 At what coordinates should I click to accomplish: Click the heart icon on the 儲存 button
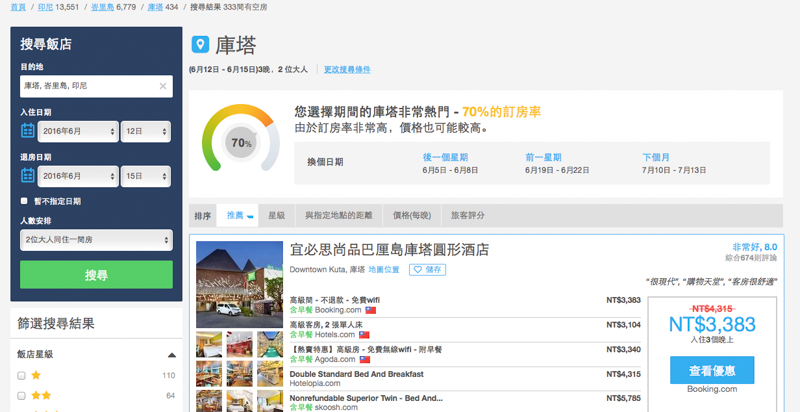pyautogui.click(x=417, y=270)
